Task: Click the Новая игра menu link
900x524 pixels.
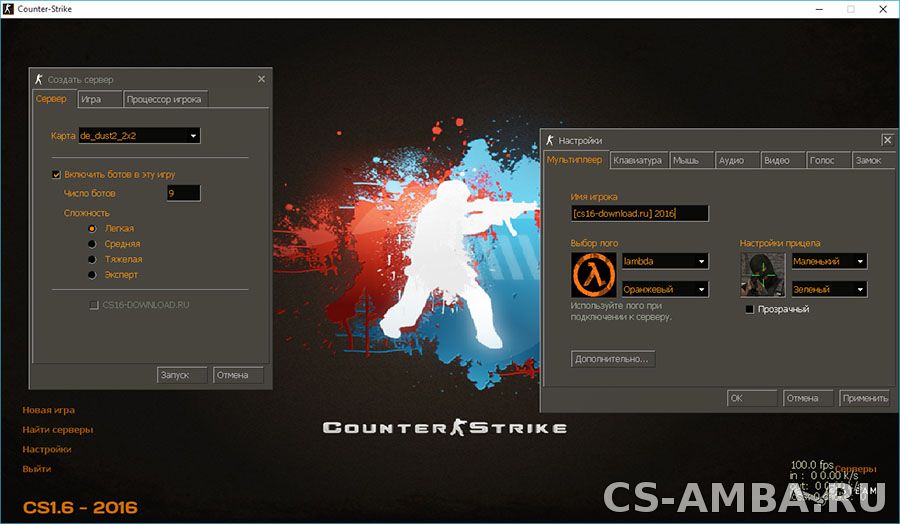Action: pos(49,410)
